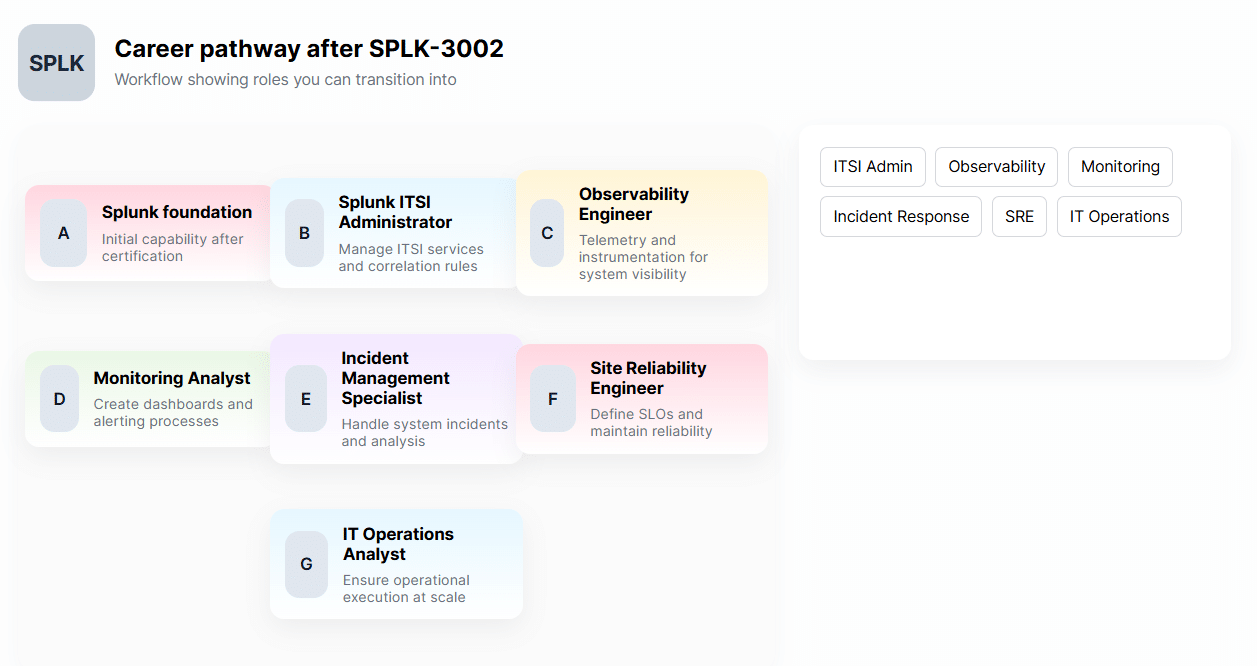Select the 'A' badge on Splunk foundation node
1257x666 pixels.
tap(63, 233)
